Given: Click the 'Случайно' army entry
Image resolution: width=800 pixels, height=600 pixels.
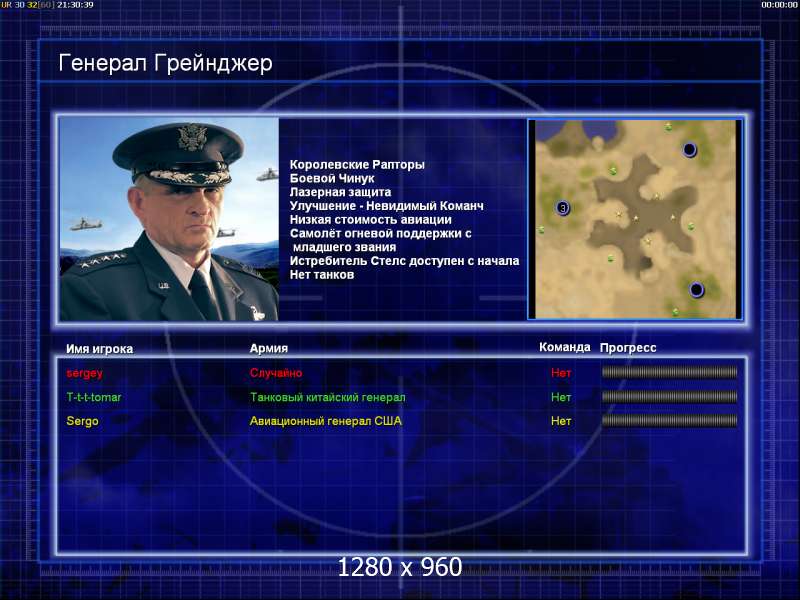Looking at the screenshot, I should tap(276, 373).
